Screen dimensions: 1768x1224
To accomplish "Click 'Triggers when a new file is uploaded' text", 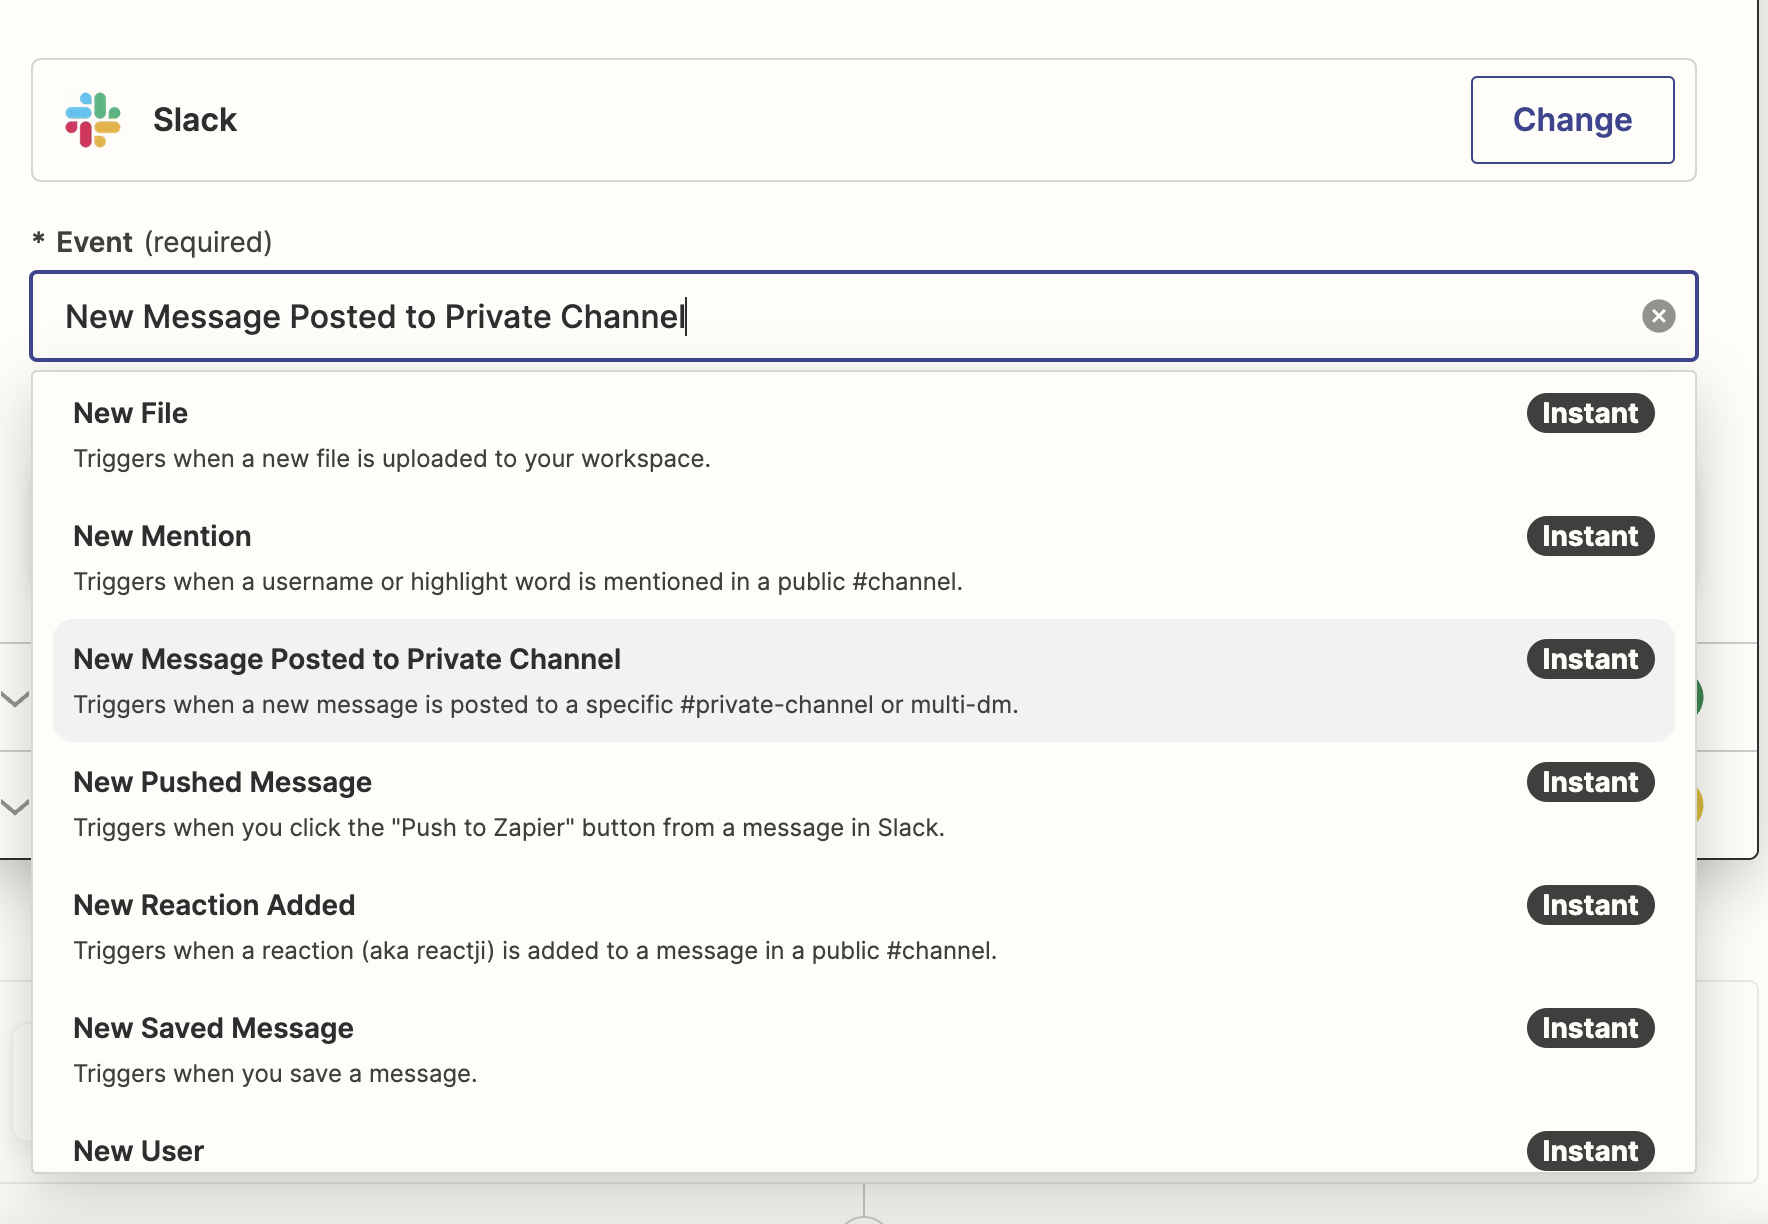I will tap(392, 459).
